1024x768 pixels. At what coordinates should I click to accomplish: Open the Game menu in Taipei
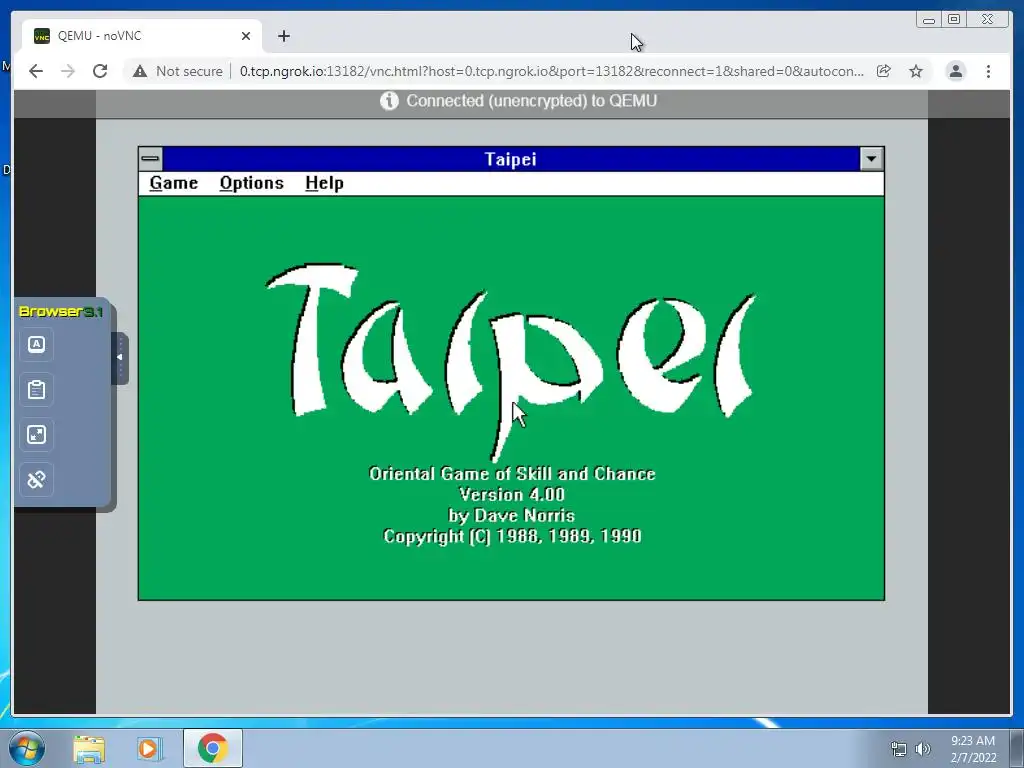coord(174,183)
